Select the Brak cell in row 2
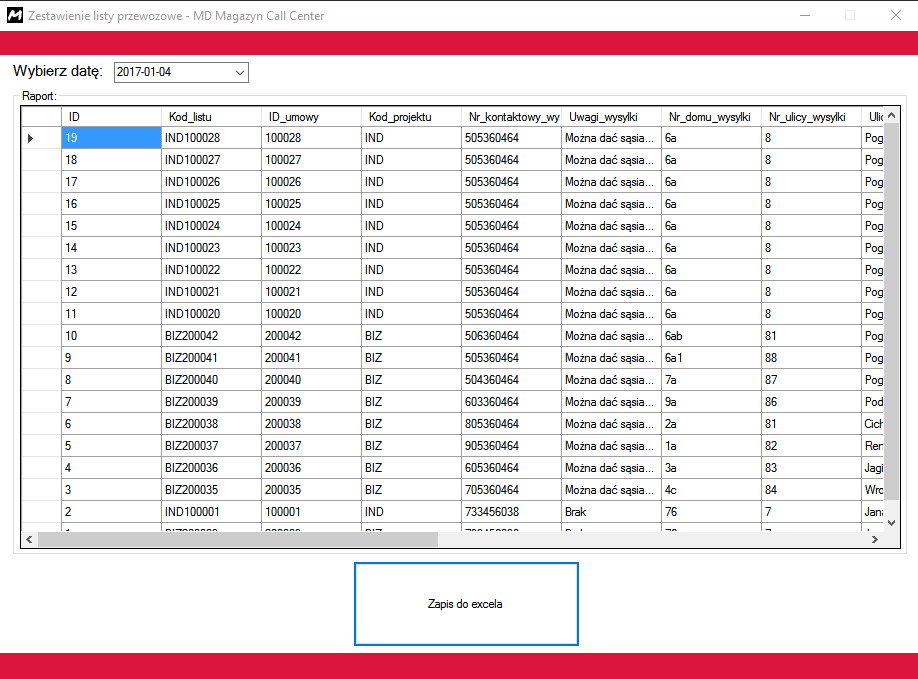This screenshot has height=679, width=918. 611,512
